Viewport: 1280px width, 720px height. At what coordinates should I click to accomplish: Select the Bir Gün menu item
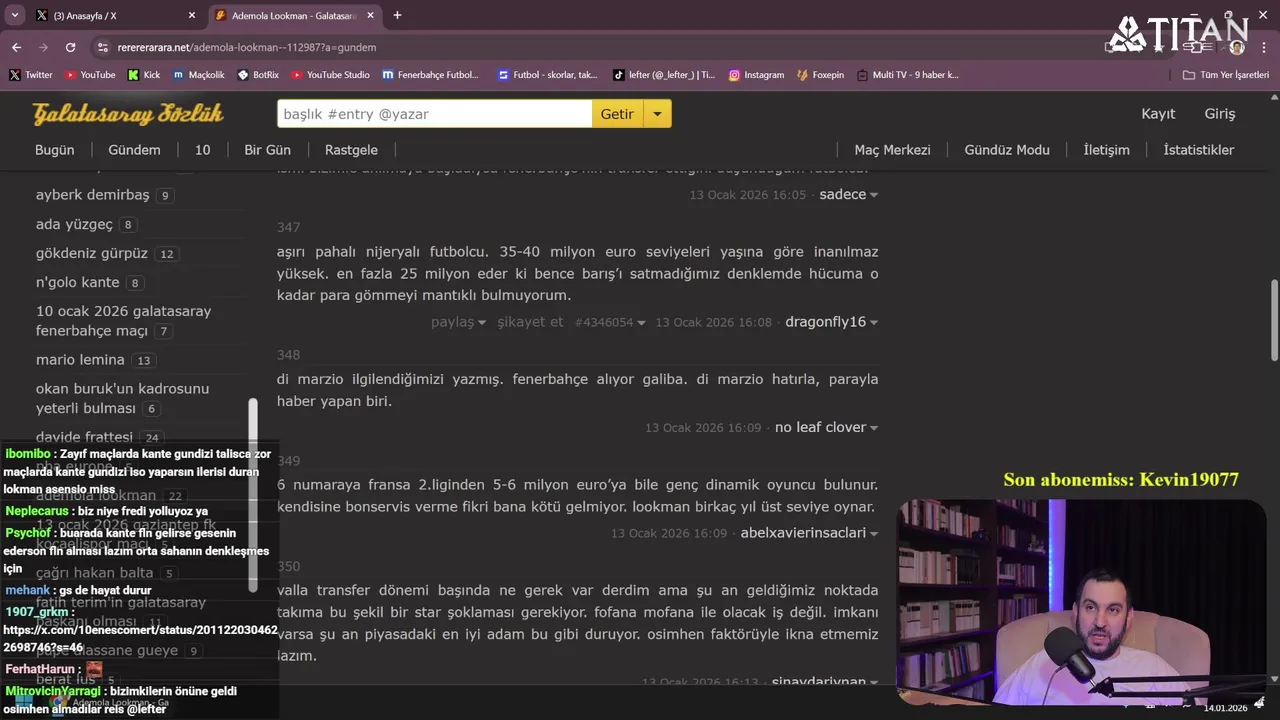(267, 150)
